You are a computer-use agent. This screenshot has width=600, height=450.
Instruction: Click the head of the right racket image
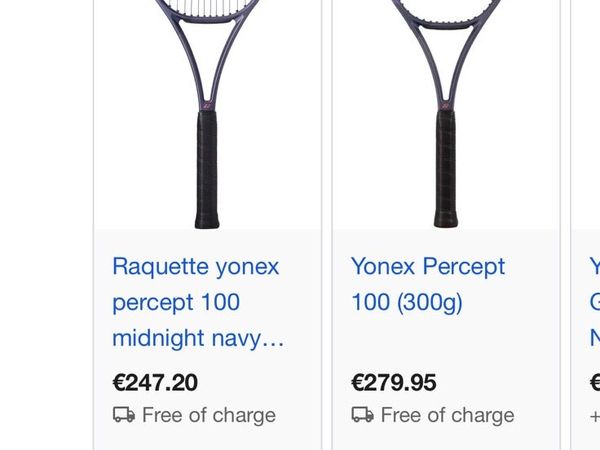(446, 6)
